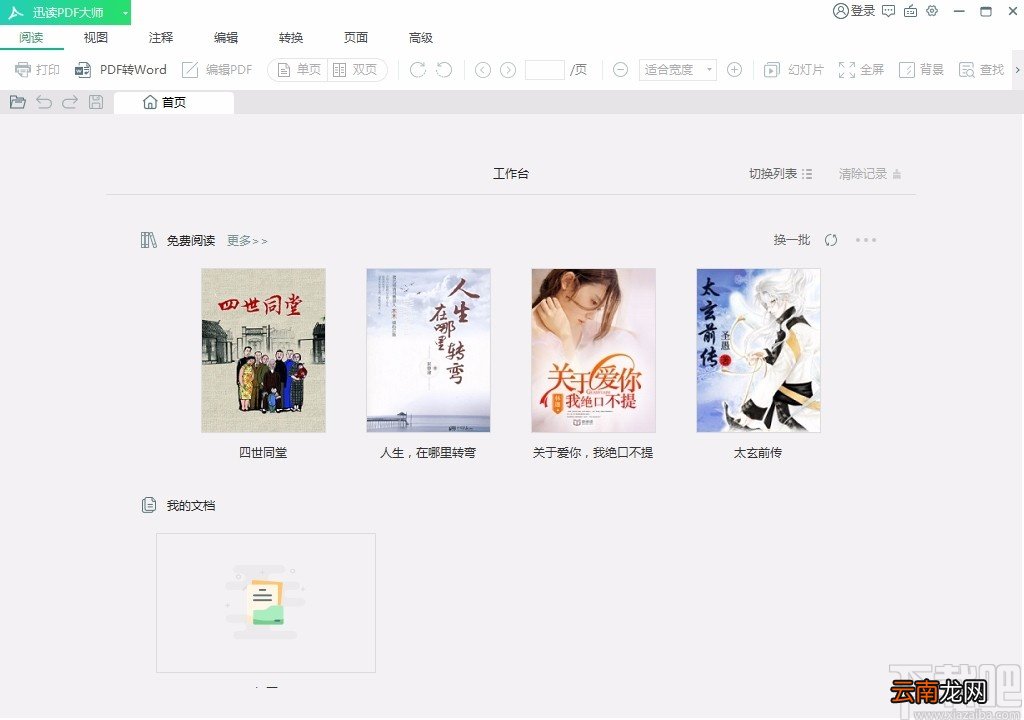The width and height of the screenshot is (1024, 720).
Task: Open PDF转Word converter
Action: pyautogui.click(x=121, y=69)
